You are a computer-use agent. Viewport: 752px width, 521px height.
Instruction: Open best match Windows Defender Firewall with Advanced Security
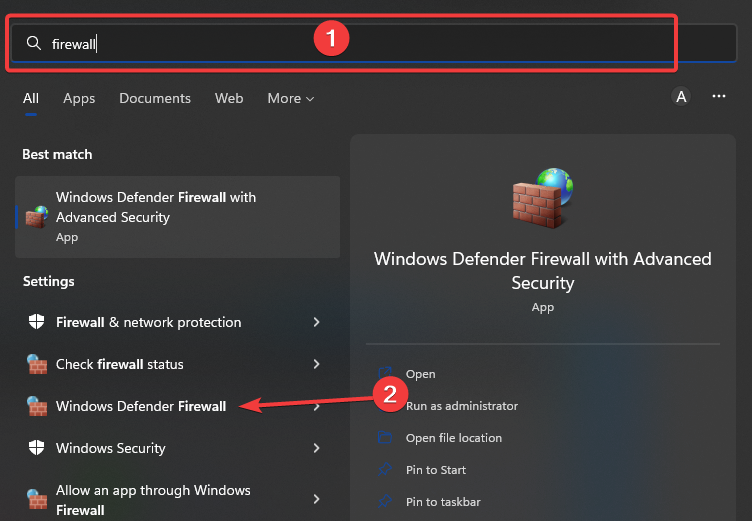click(x=177, y=217)
